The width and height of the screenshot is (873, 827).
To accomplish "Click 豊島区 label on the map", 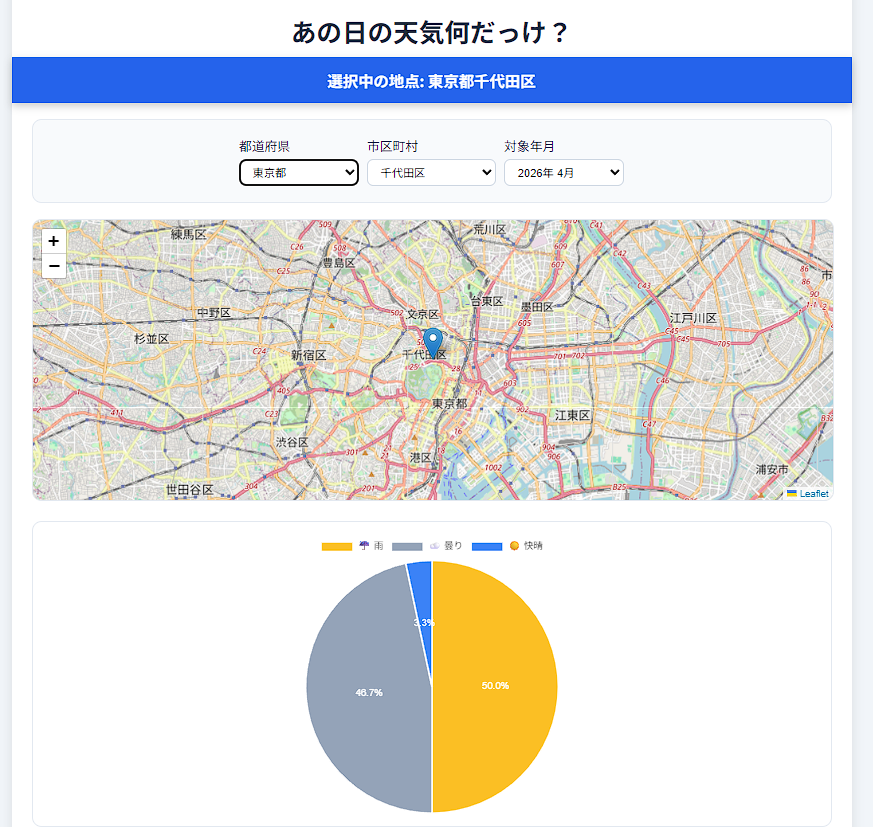I will (339, 263).
